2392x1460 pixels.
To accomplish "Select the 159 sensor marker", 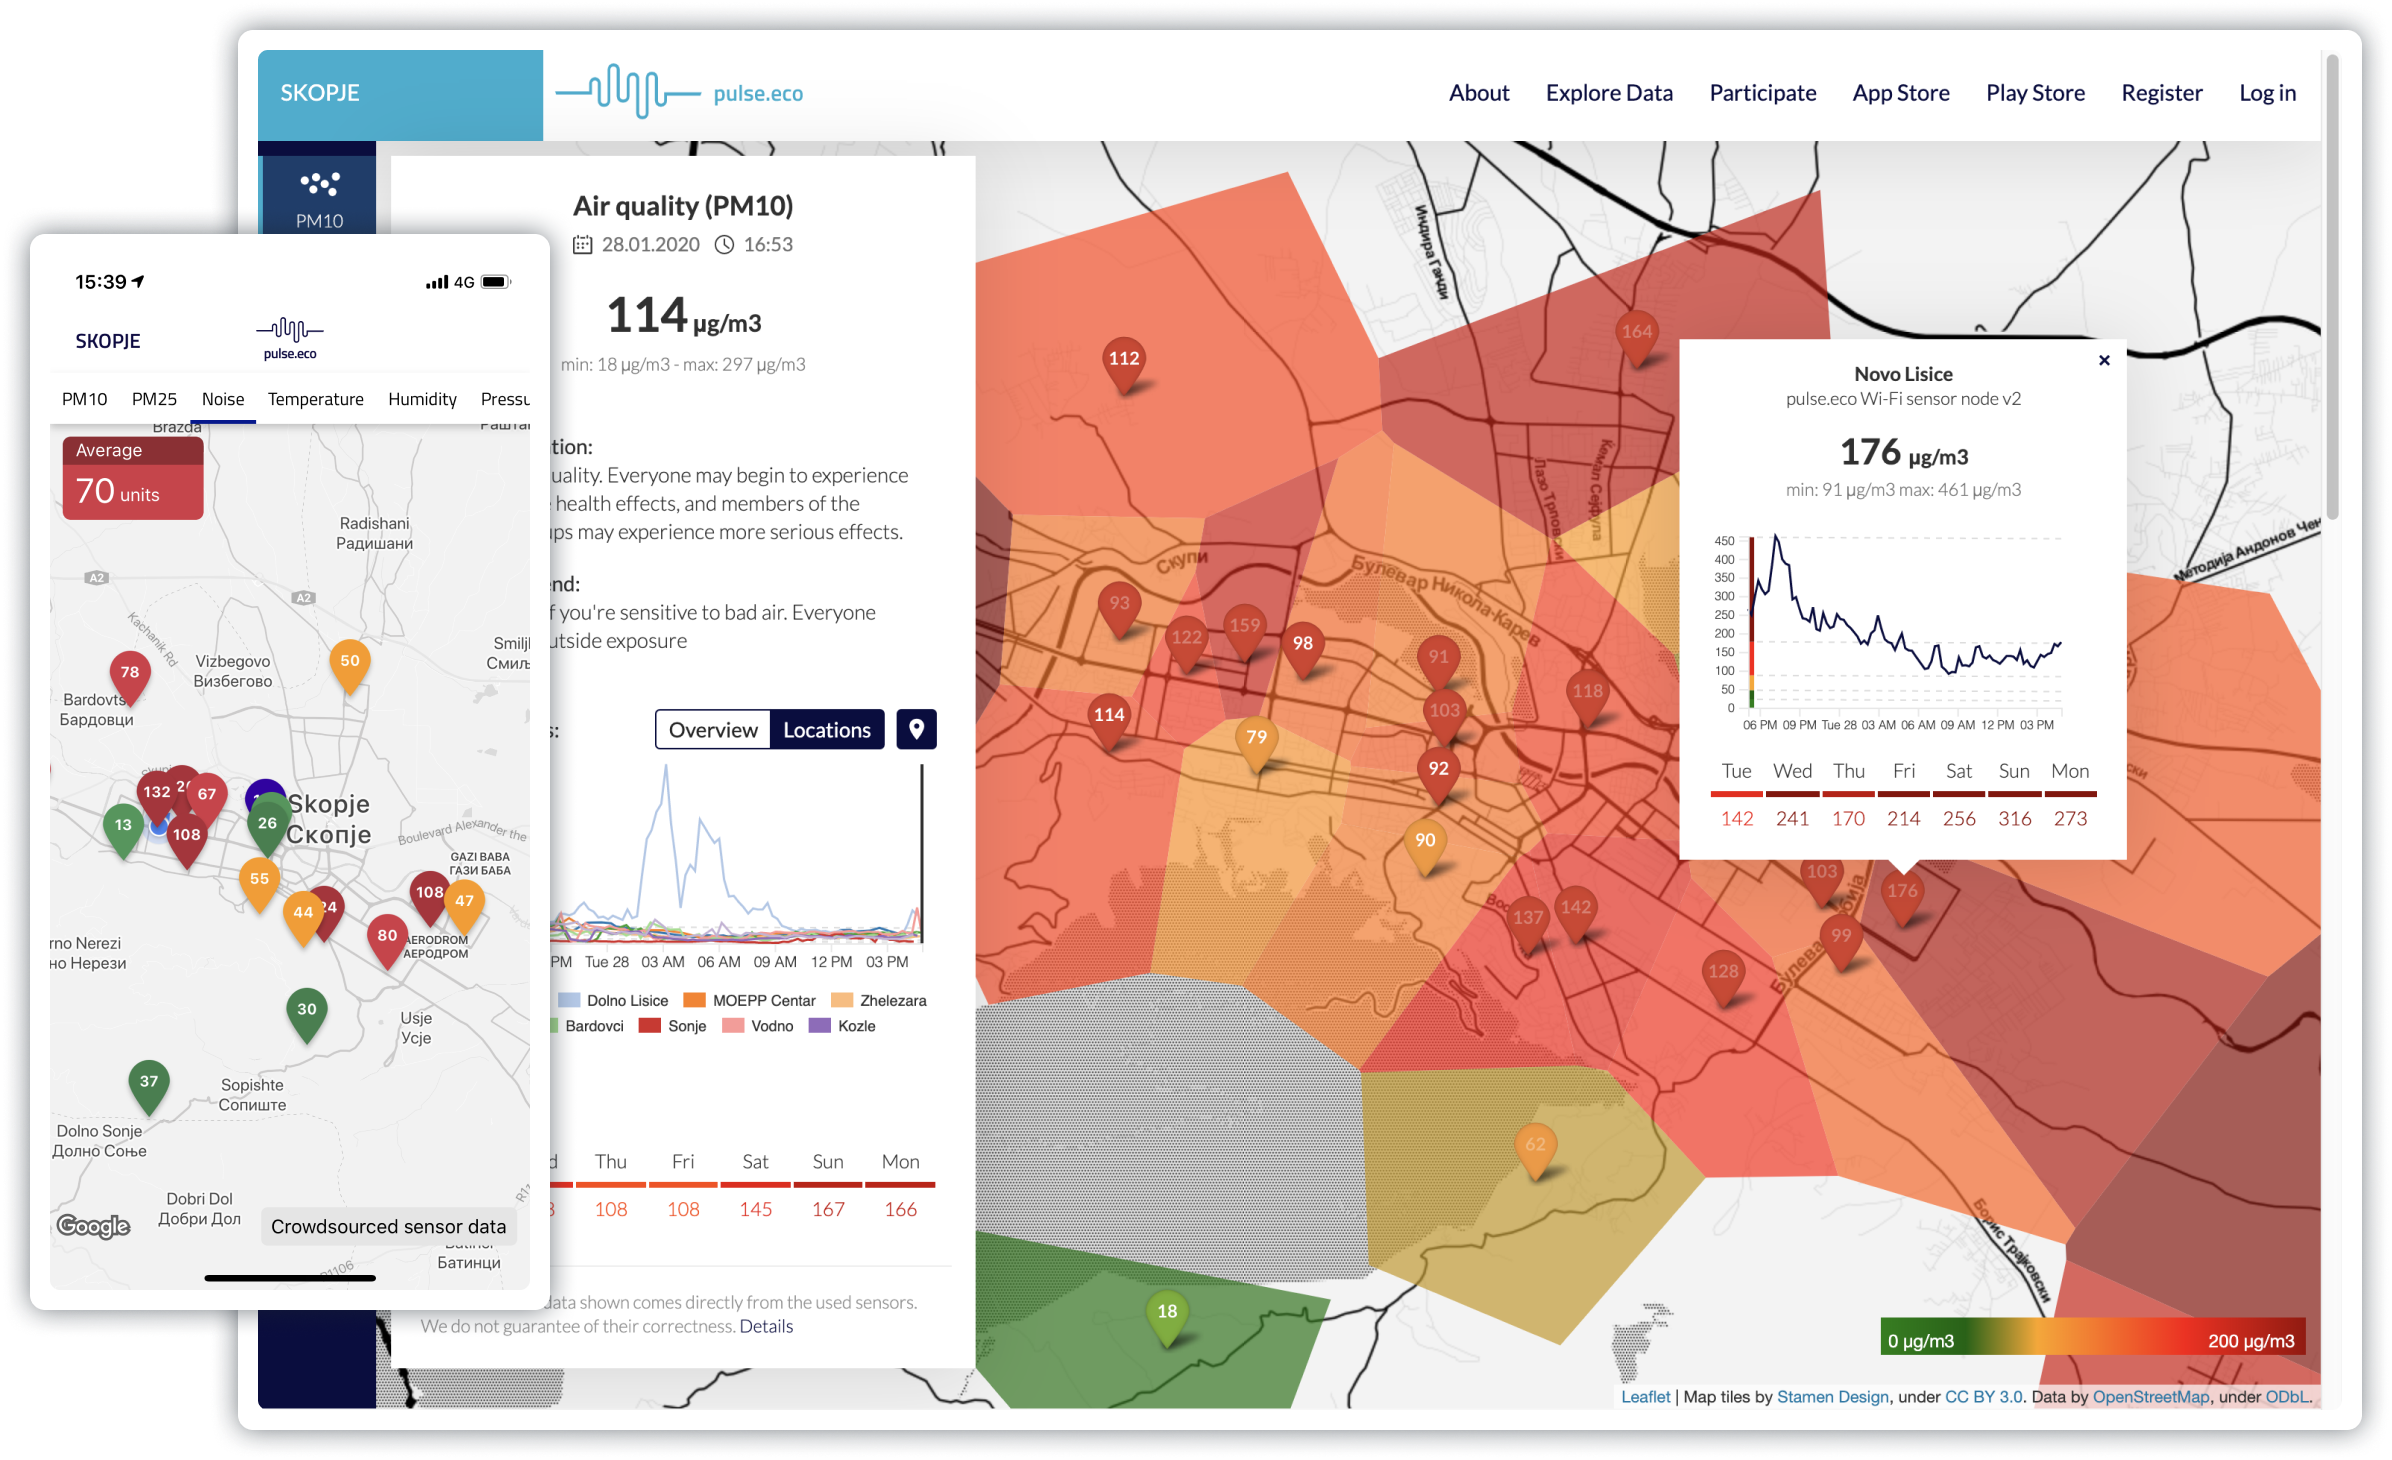I will tap(1244, 631).
